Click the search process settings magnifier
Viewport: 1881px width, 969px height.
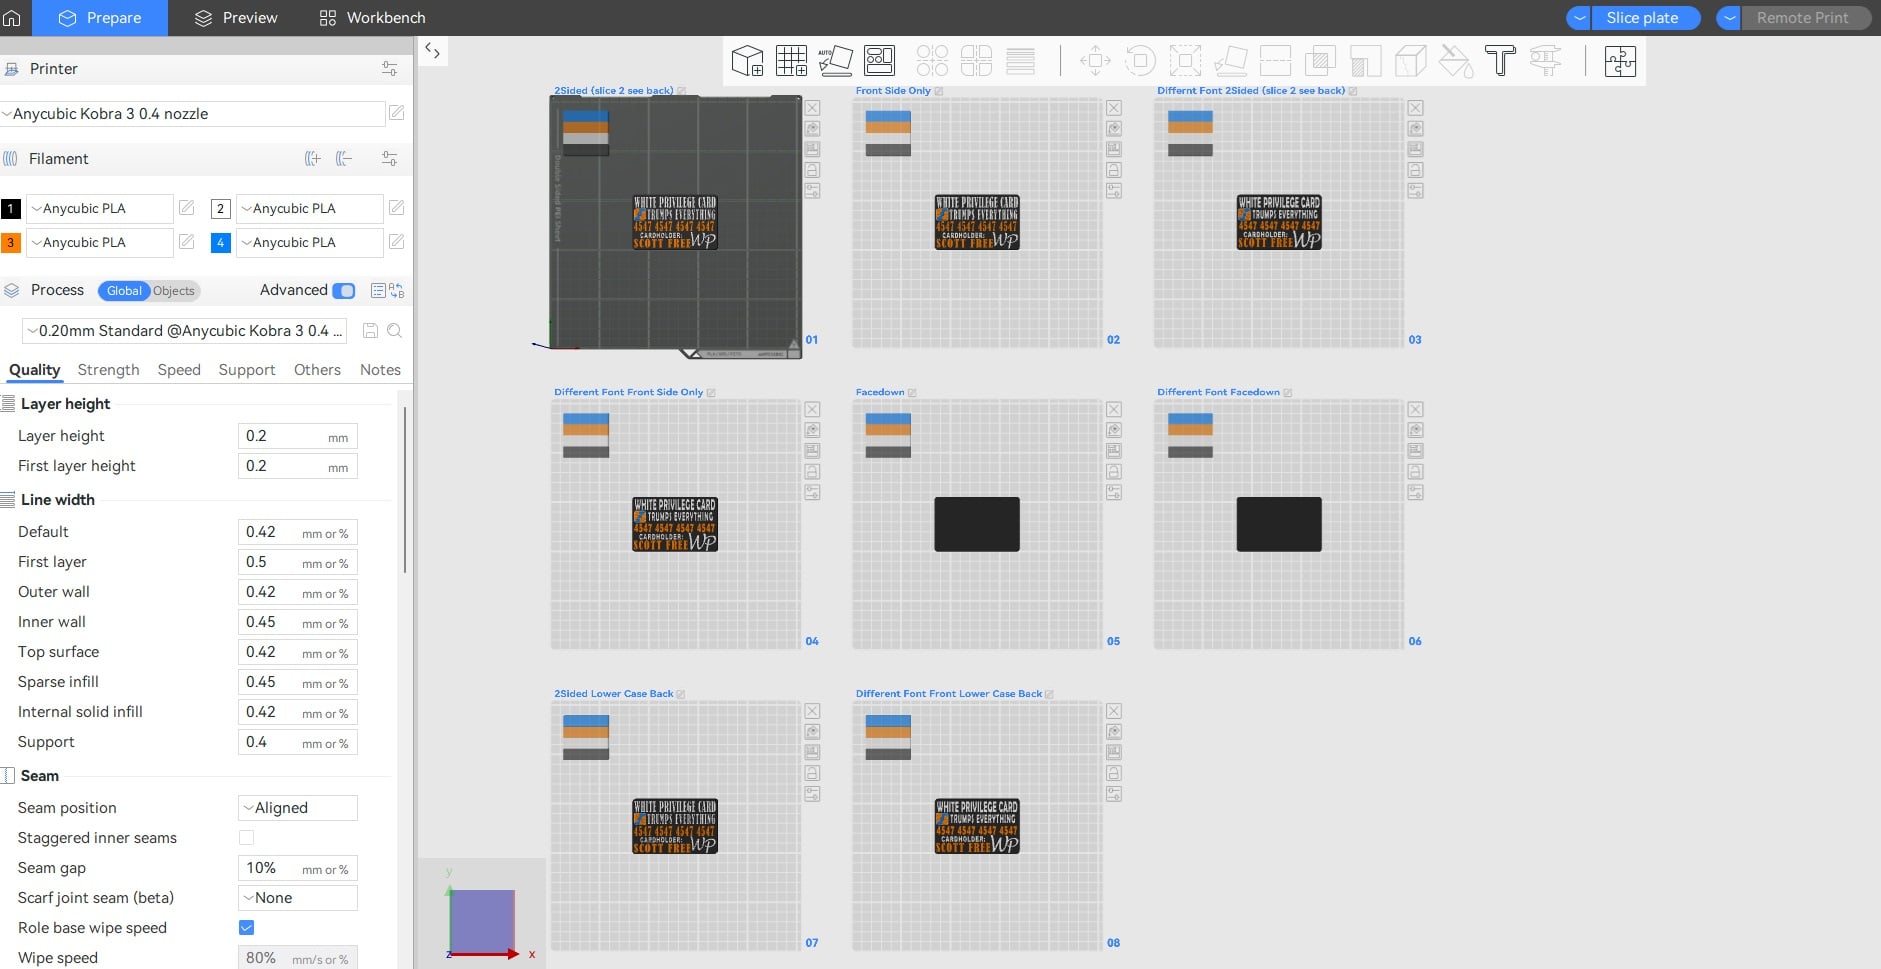pos(395,330)
